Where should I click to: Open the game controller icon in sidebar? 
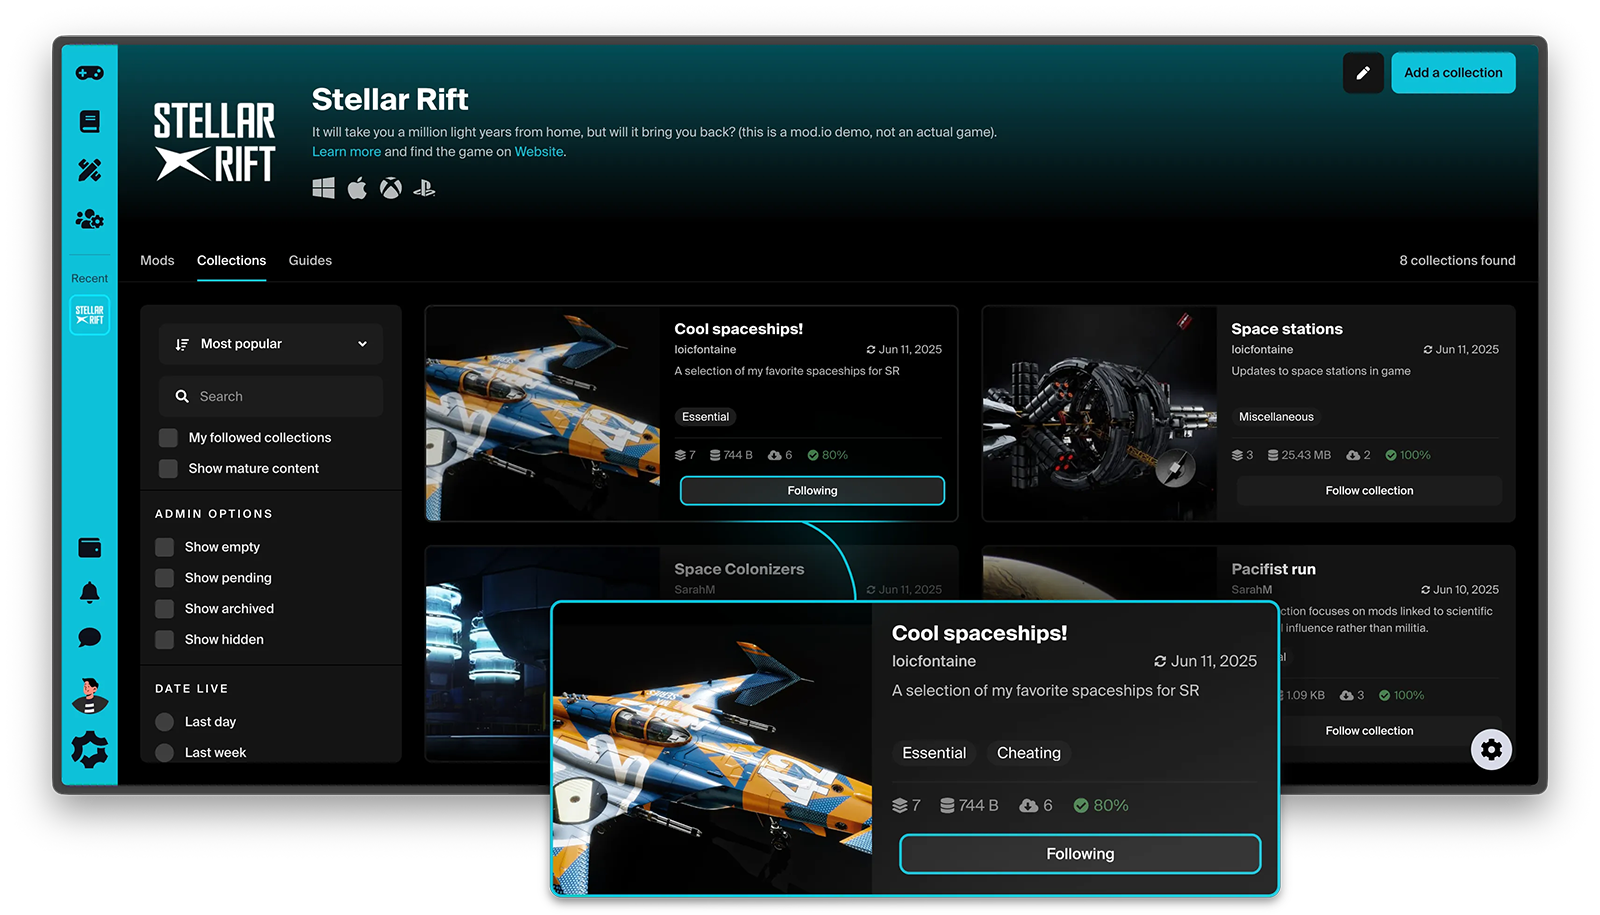pyautogui.click(x=89, y=72)
